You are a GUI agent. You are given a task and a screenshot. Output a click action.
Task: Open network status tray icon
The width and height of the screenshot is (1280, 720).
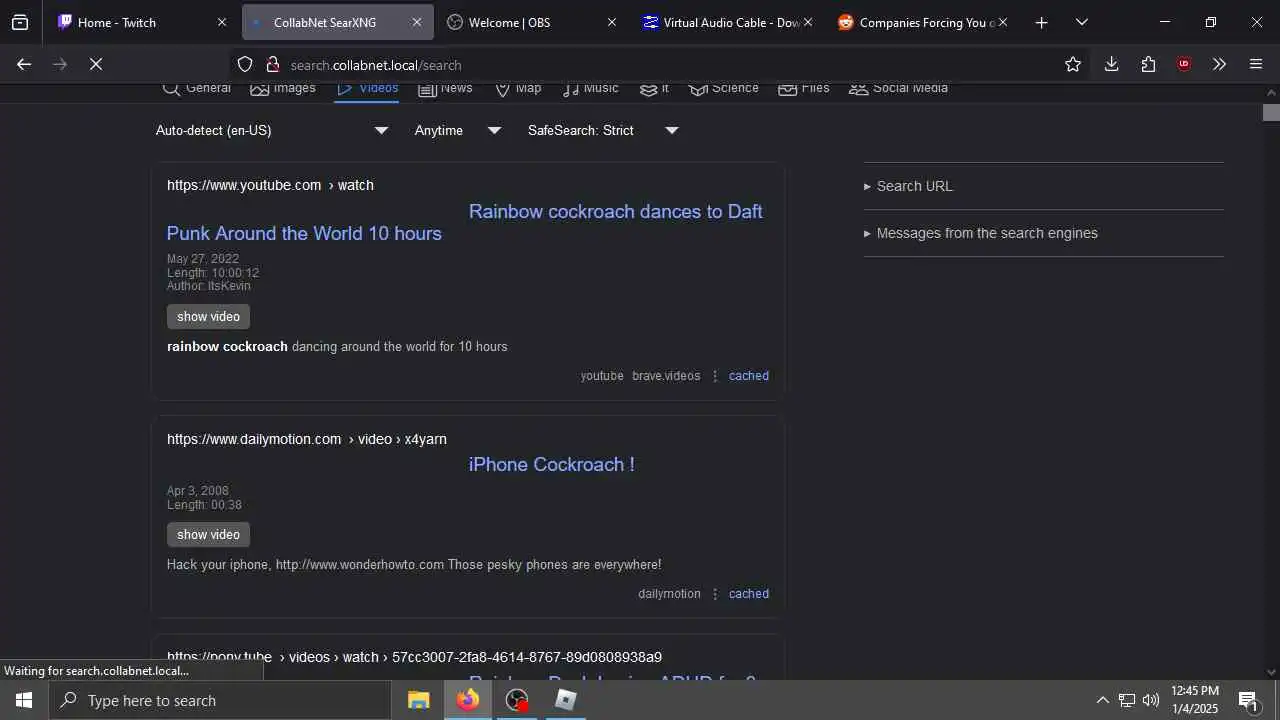pos(1127,700)
